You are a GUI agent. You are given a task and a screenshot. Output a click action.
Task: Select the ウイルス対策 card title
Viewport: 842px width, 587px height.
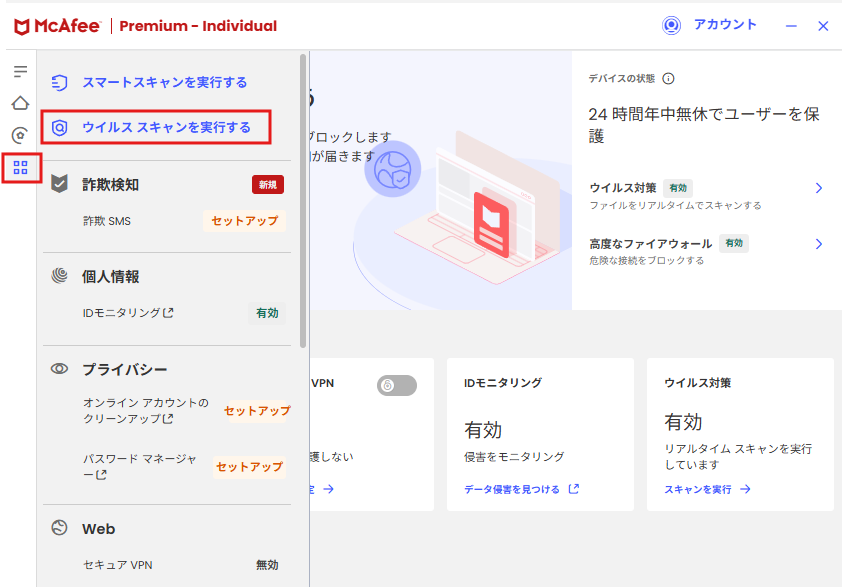(698, 383)
